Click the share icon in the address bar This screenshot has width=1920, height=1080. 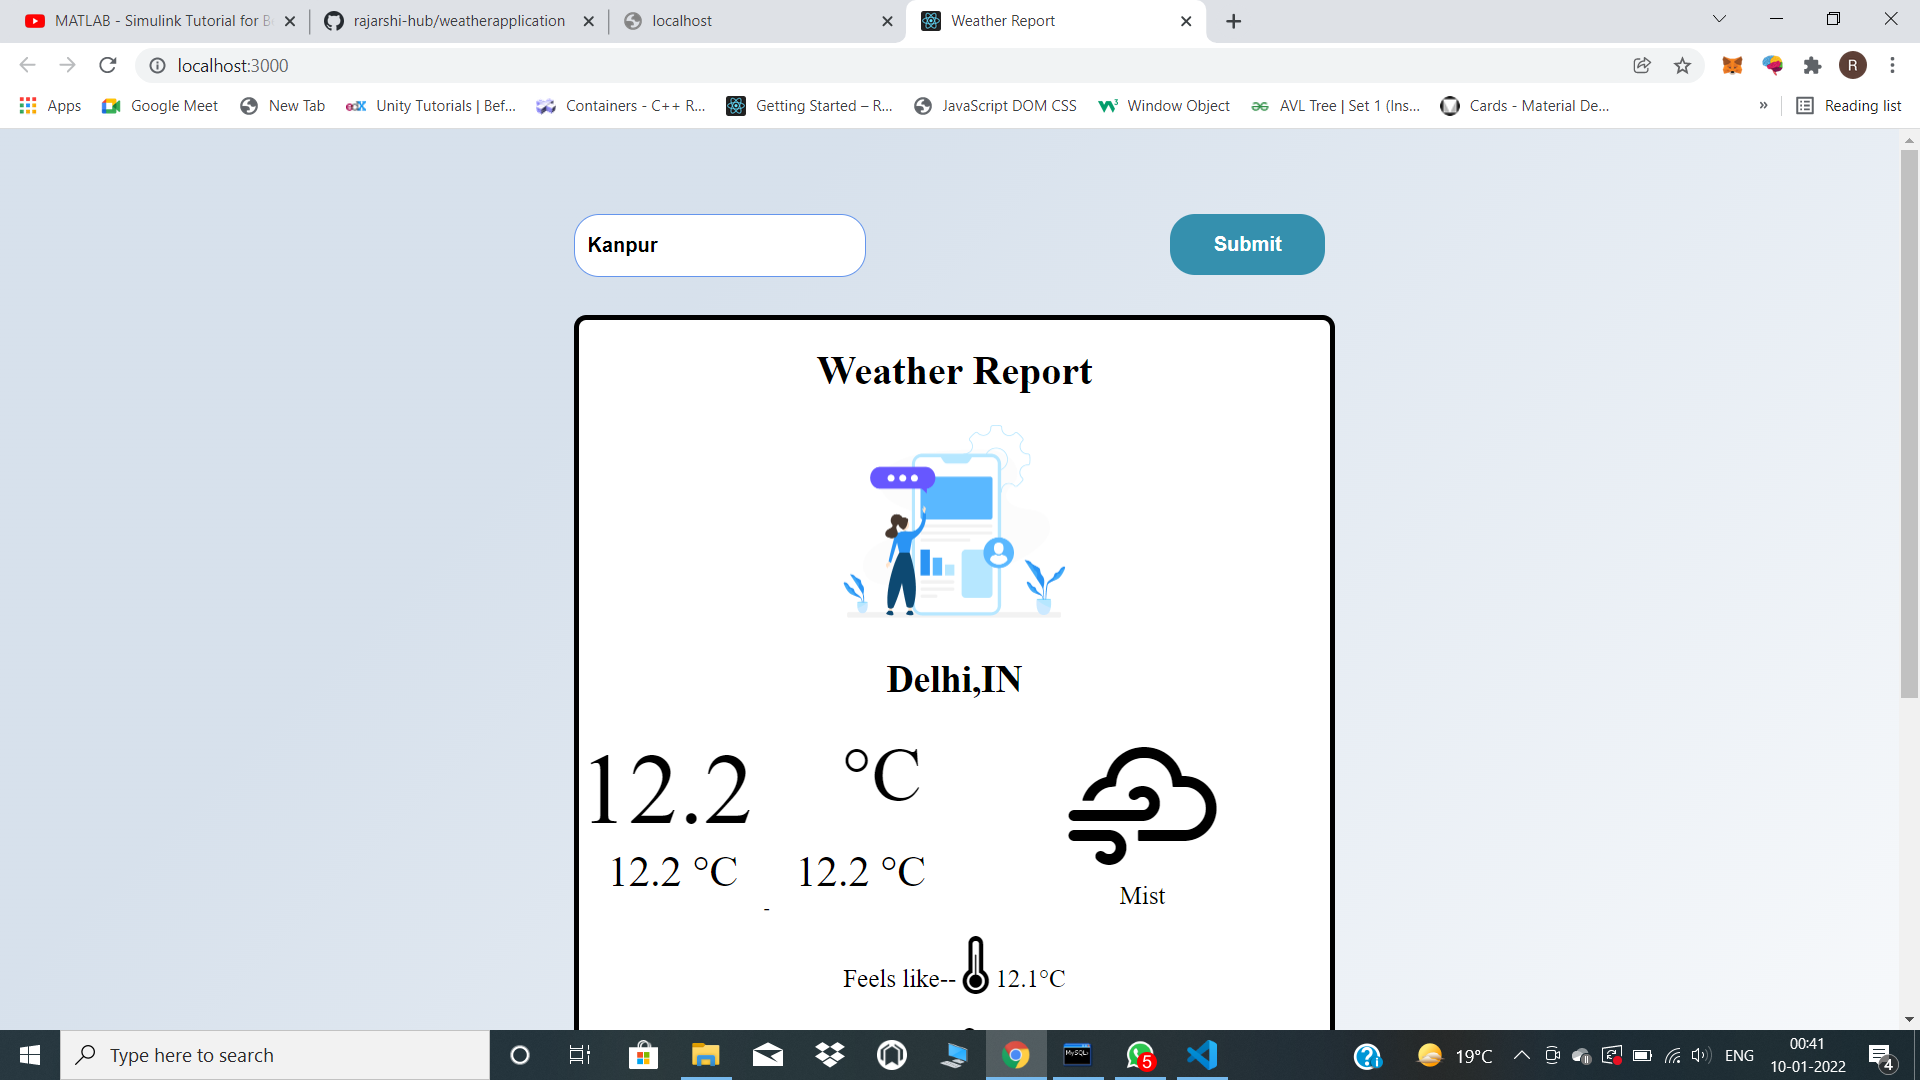point(1641,65)
